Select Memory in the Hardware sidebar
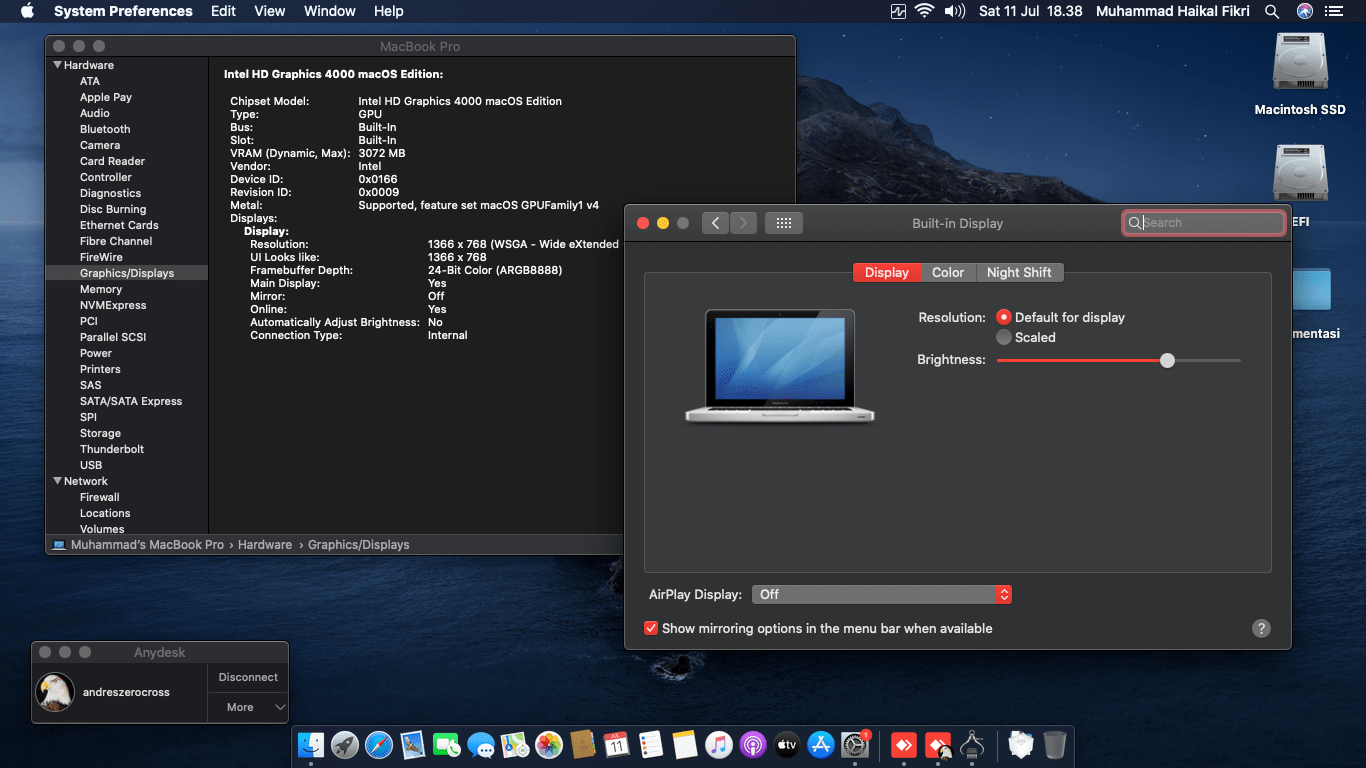1366x768 pixels. [101, 289]
